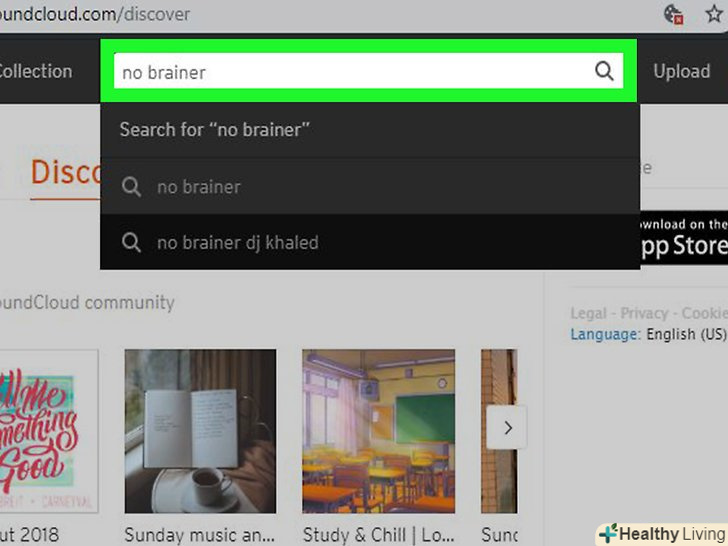Open the Language: English (US) selector
The image size is (728, 546).
[648, 334]
